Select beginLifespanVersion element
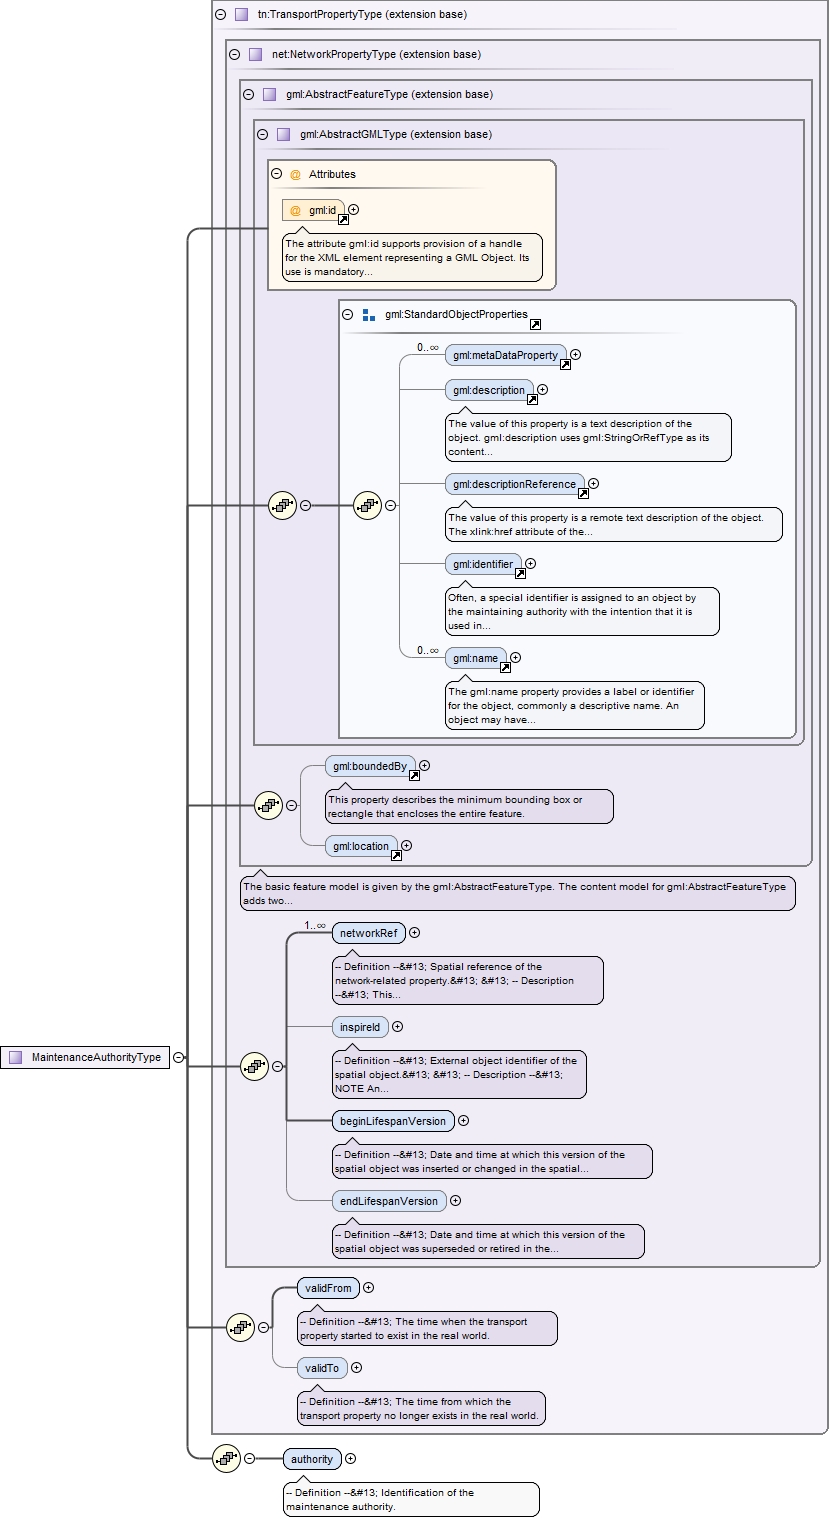The height and width of the screenshot is (1520, 830). 393,1121
